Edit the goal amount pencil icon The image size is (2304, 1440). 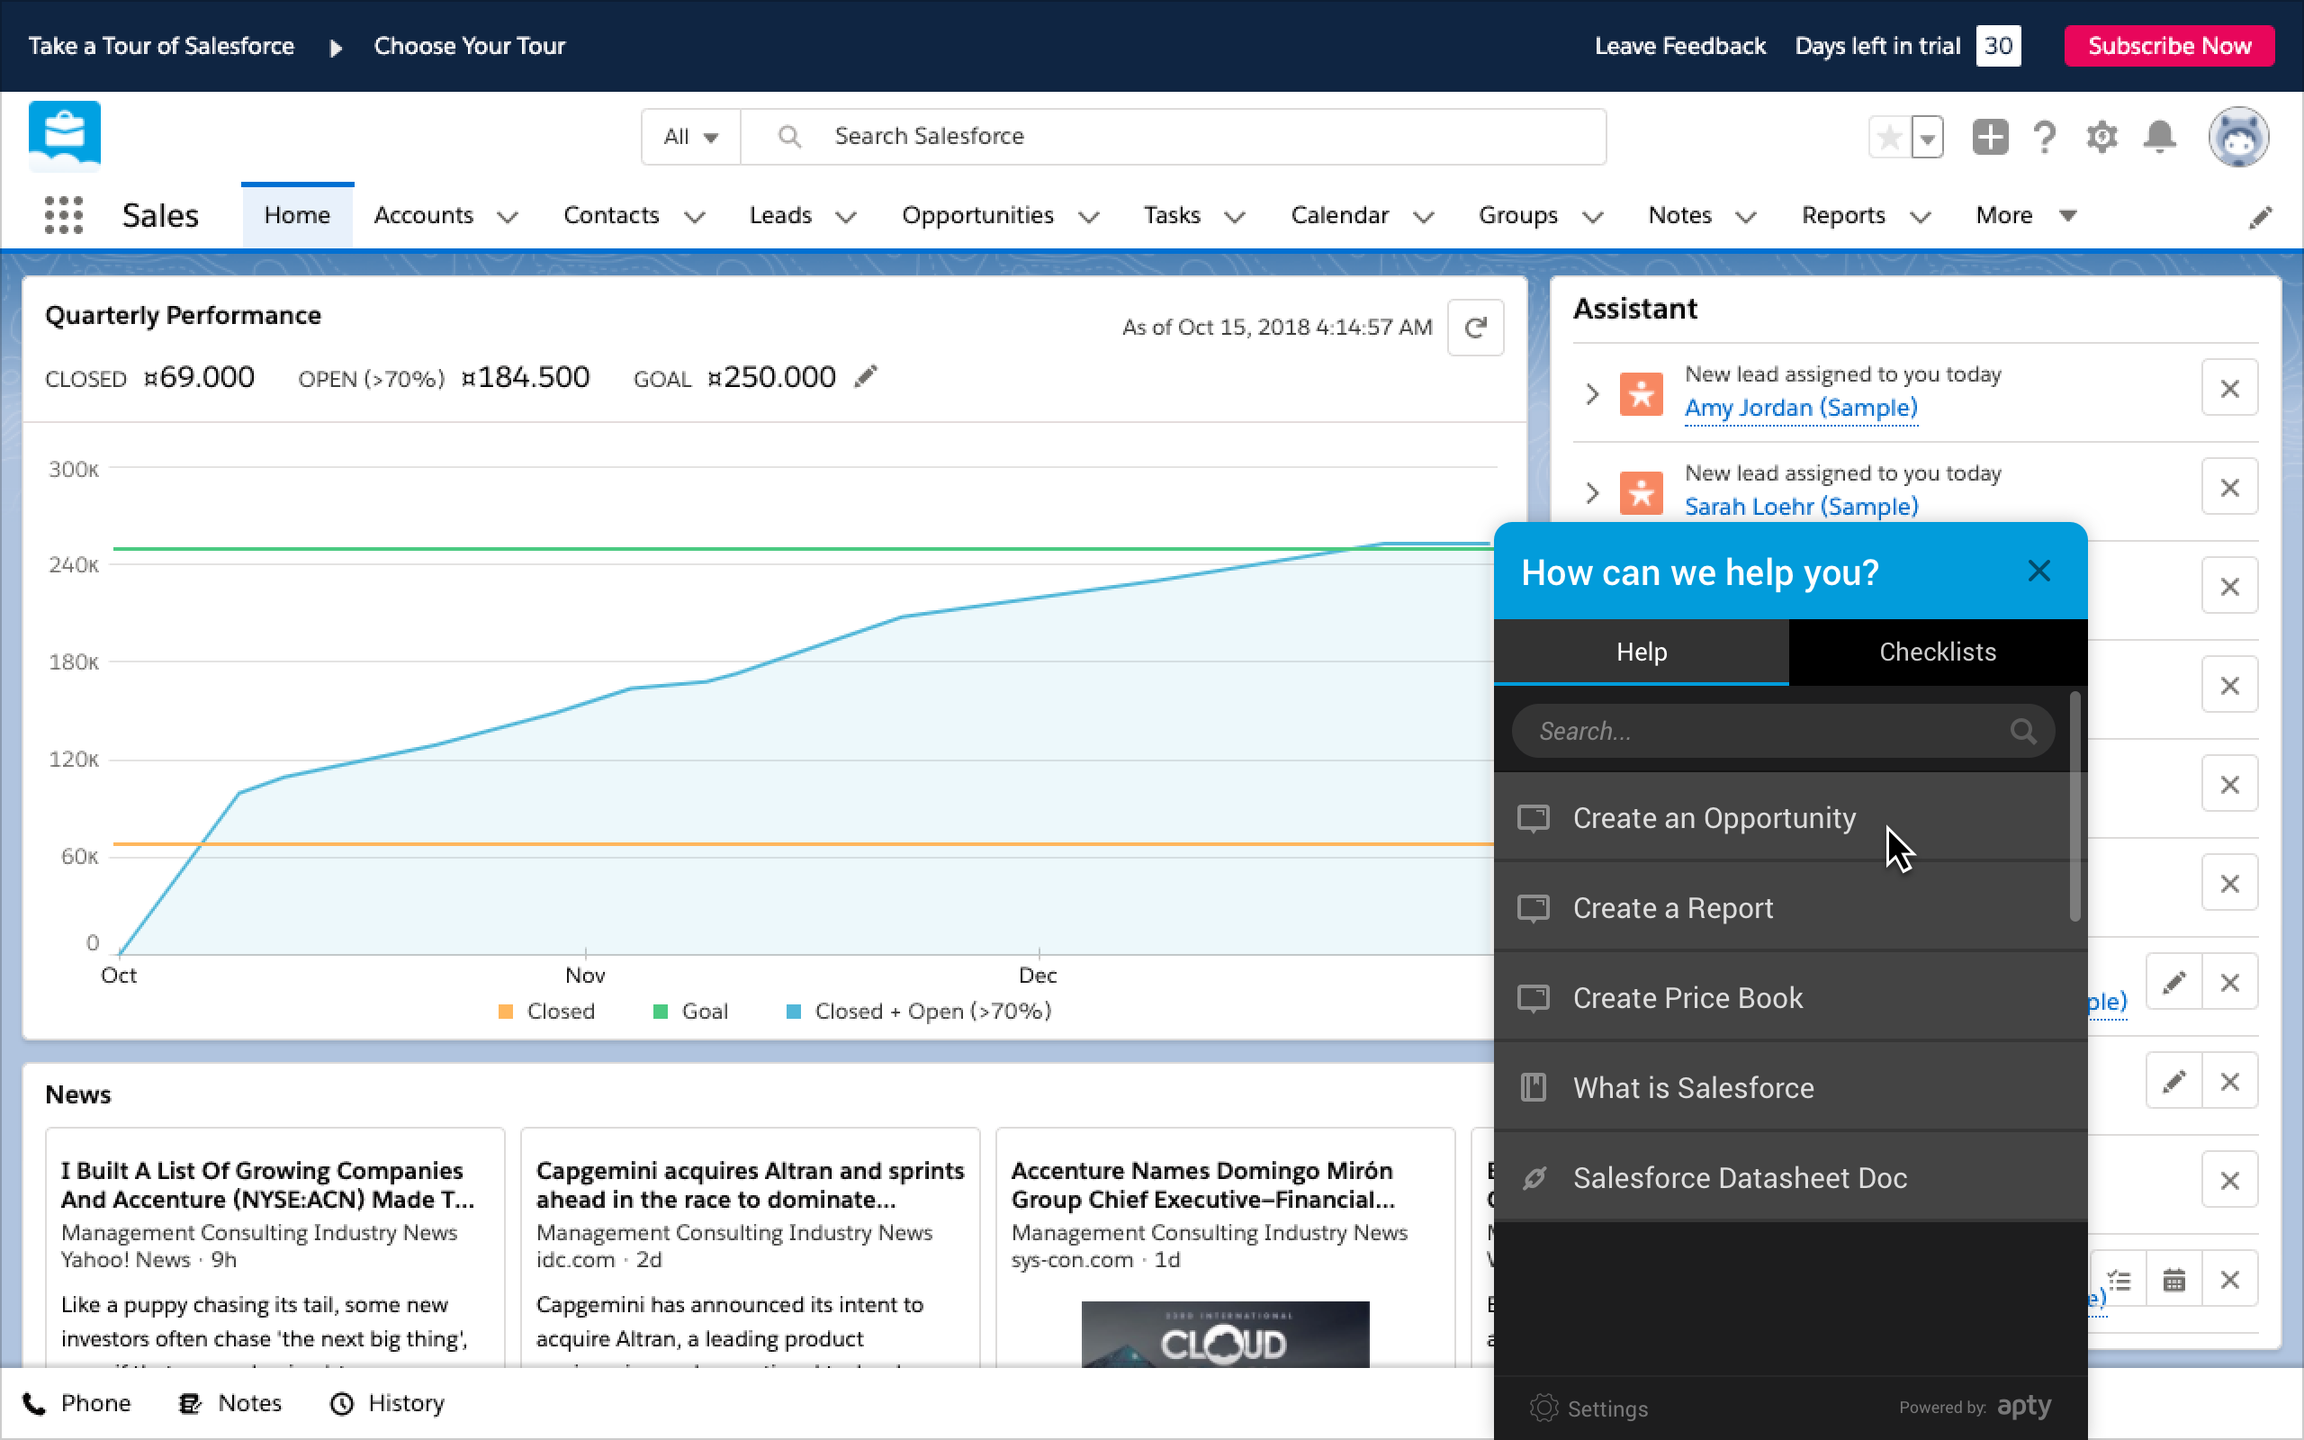[866, 377]
